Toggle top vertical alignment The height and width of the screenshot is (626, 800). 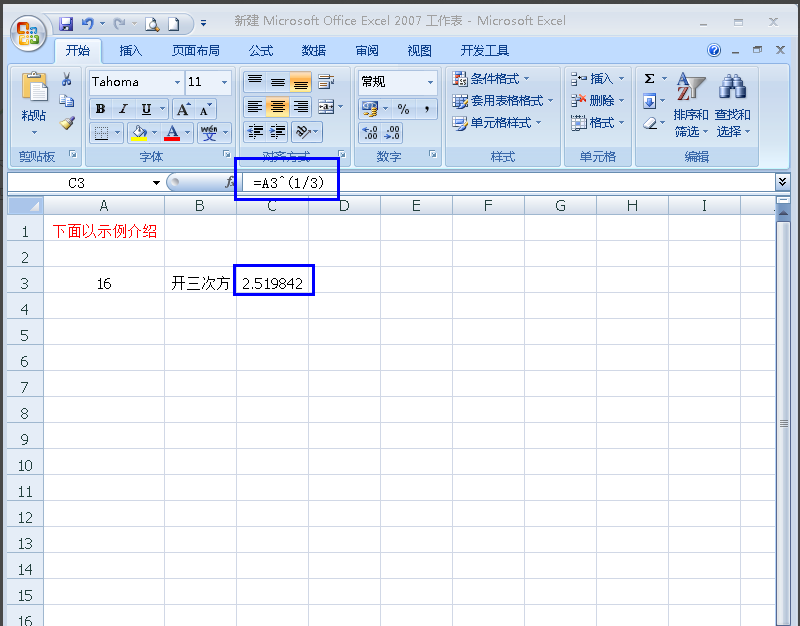pos(255,81)
